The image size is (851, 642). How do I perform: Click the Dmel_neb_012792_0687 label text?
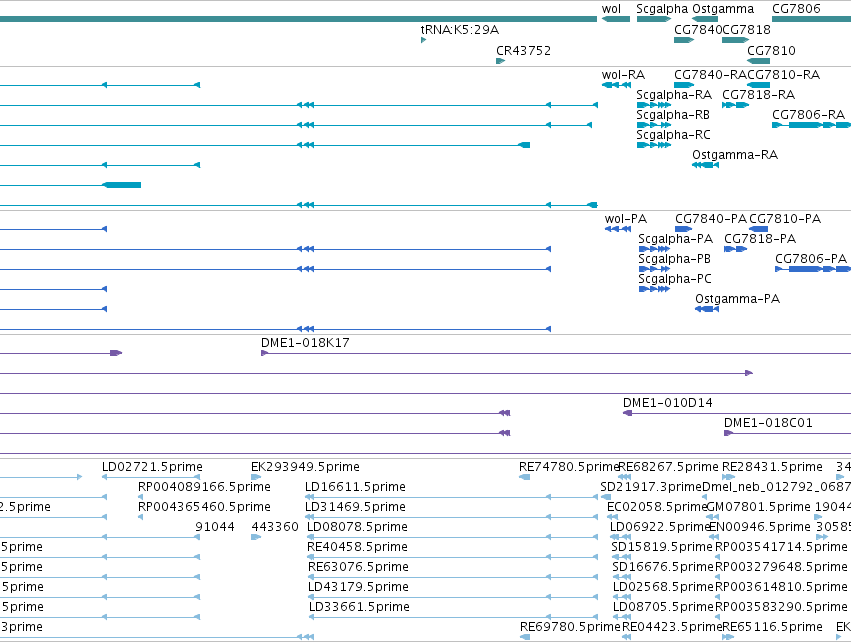777,487
